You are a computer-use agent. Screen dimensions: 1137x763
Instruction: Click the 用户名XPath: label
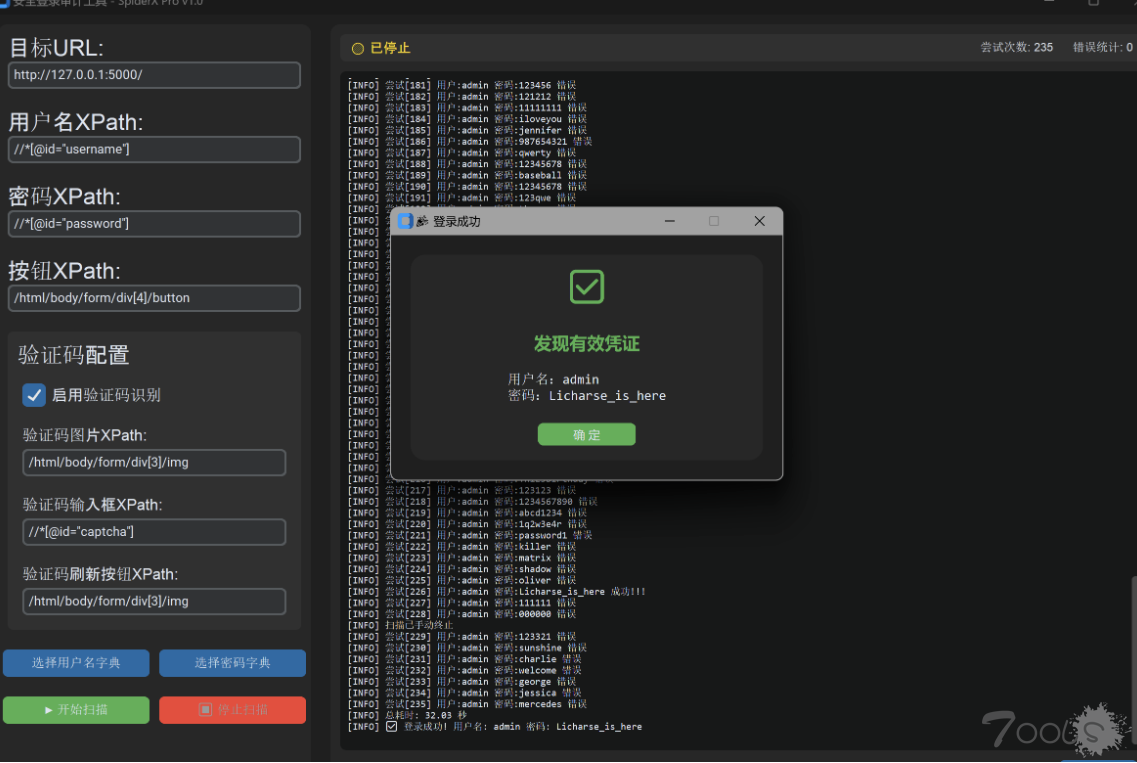pyautogui.click(x=76, y=122)
